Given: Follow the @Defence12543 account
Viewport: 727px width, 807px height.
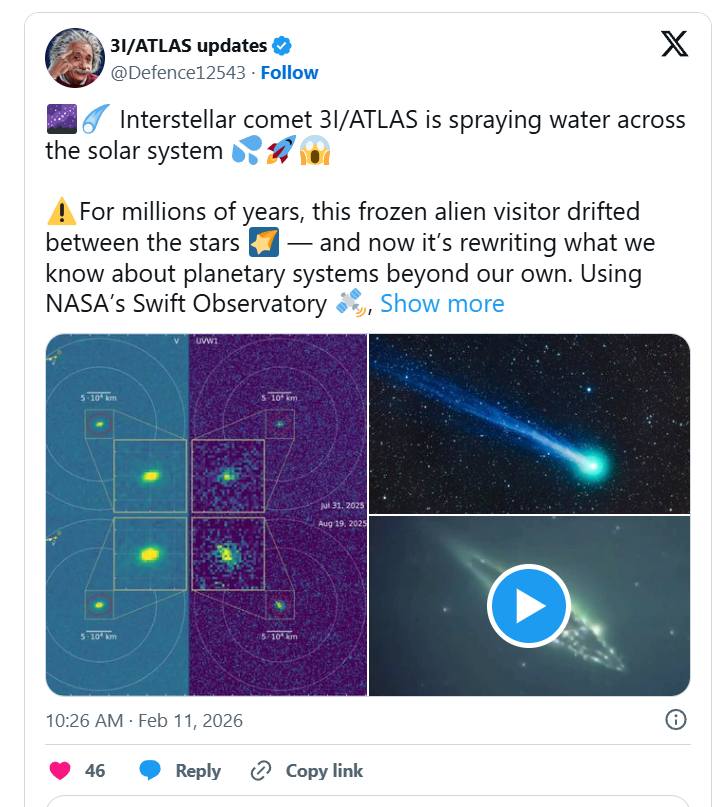Looking at the screenshot, I should (290, 72).
